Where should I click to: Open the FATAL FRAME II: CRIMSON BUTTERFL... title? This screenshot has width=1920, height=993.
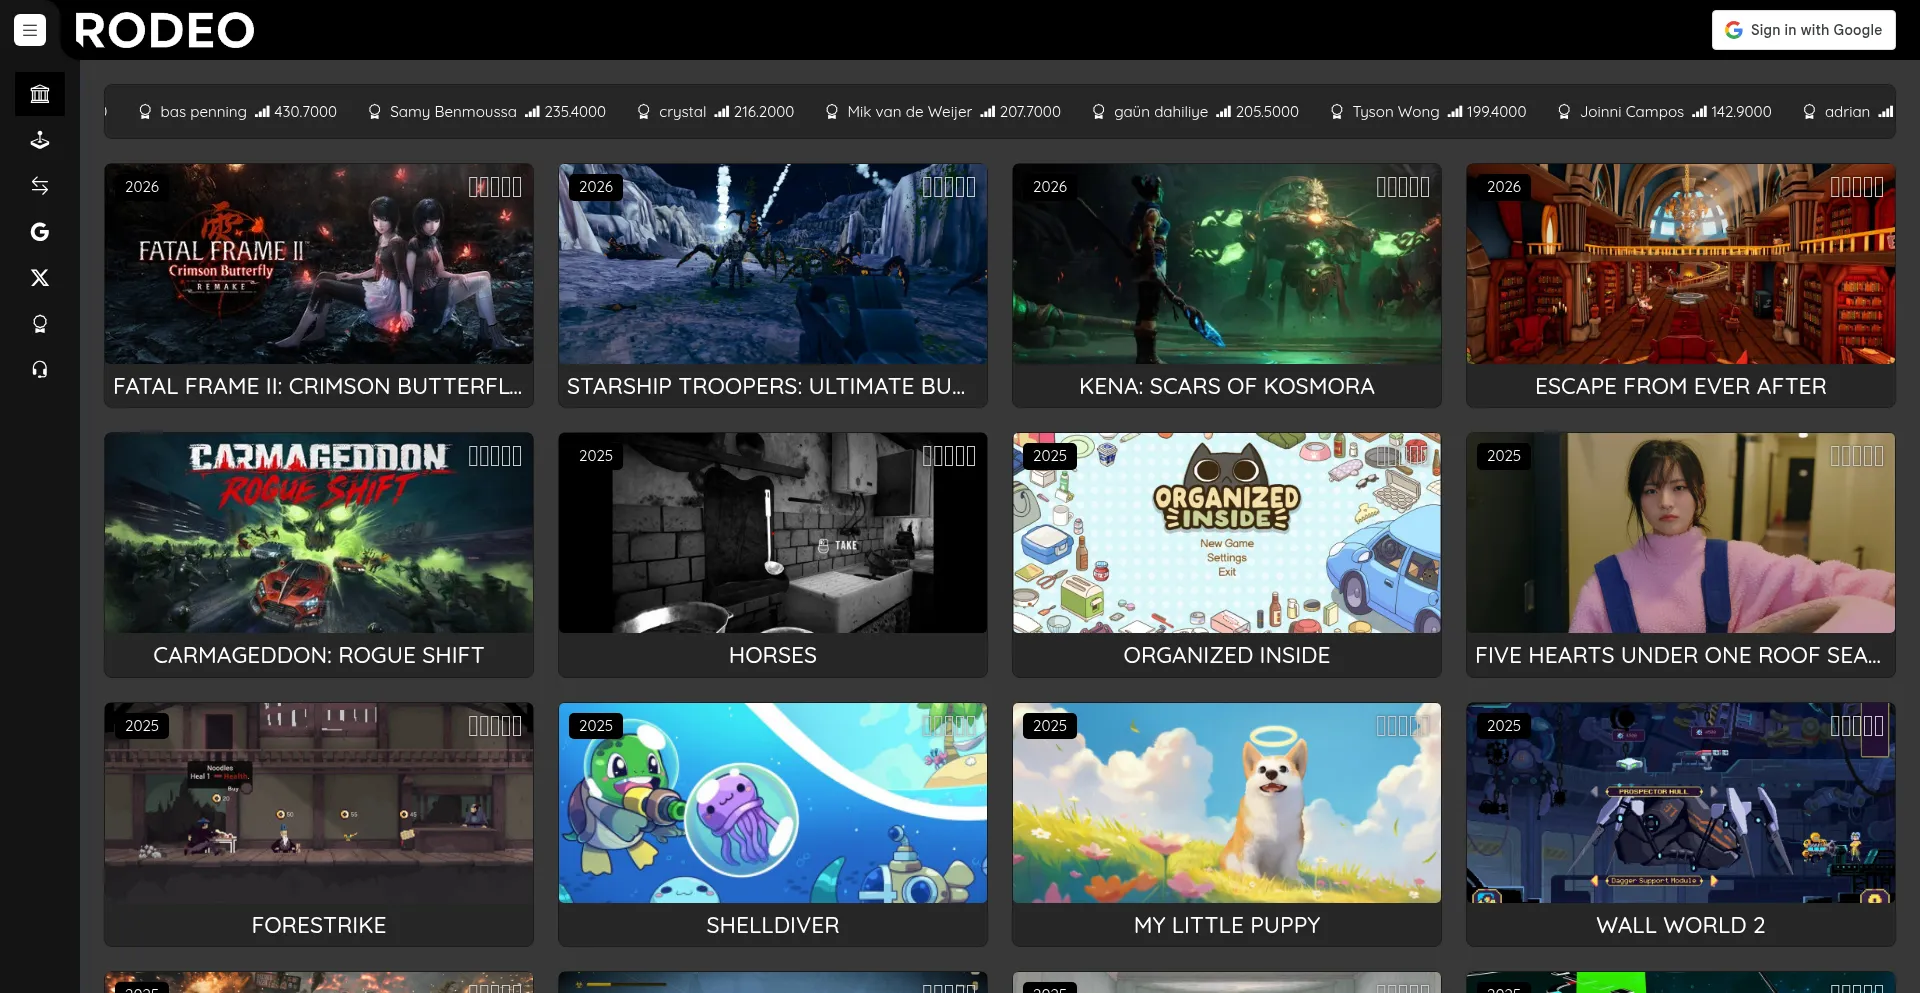coord(318,386)
